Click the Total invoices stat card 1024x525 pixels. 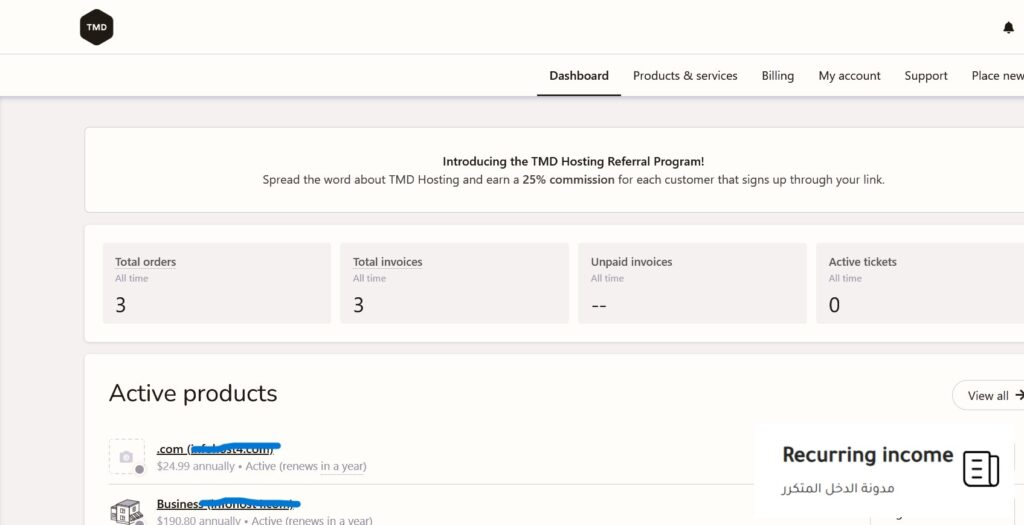click(455, 283)
